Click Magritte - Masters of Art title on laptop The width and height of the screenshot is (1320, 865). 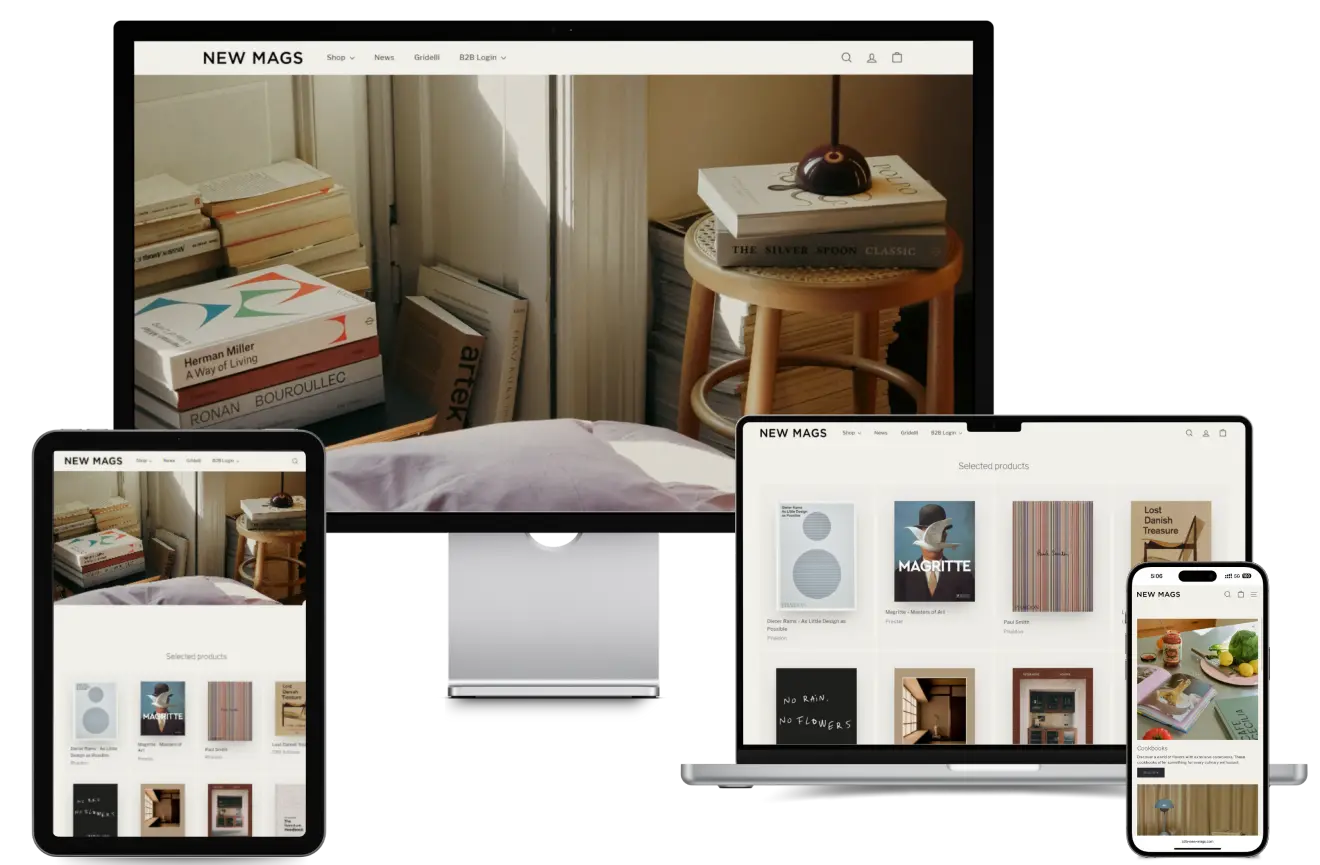[915, 612]
